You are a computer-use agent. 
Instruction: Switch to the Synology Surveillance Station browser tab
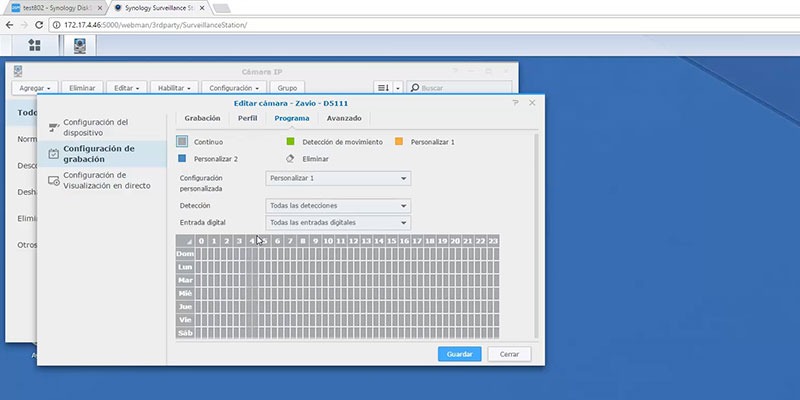(x=158, y=8)
